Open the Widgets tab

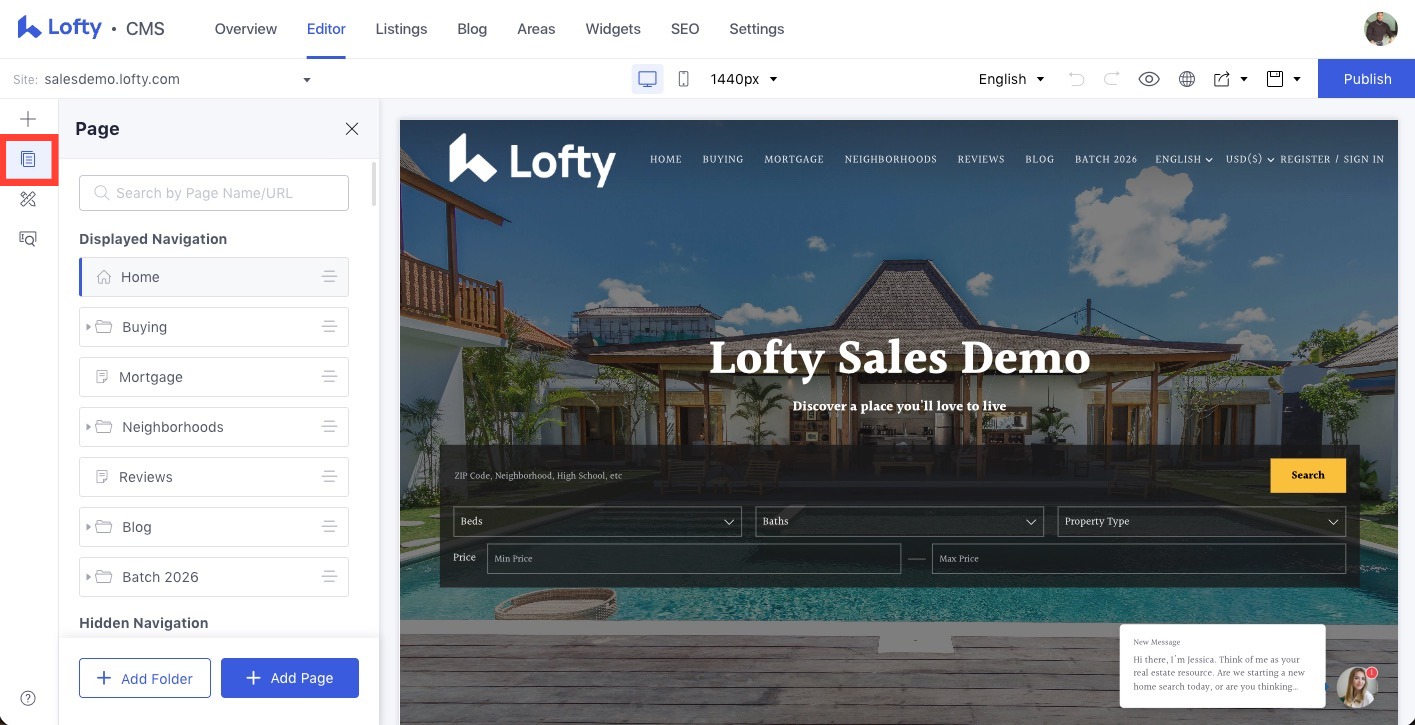coord(613,29)
